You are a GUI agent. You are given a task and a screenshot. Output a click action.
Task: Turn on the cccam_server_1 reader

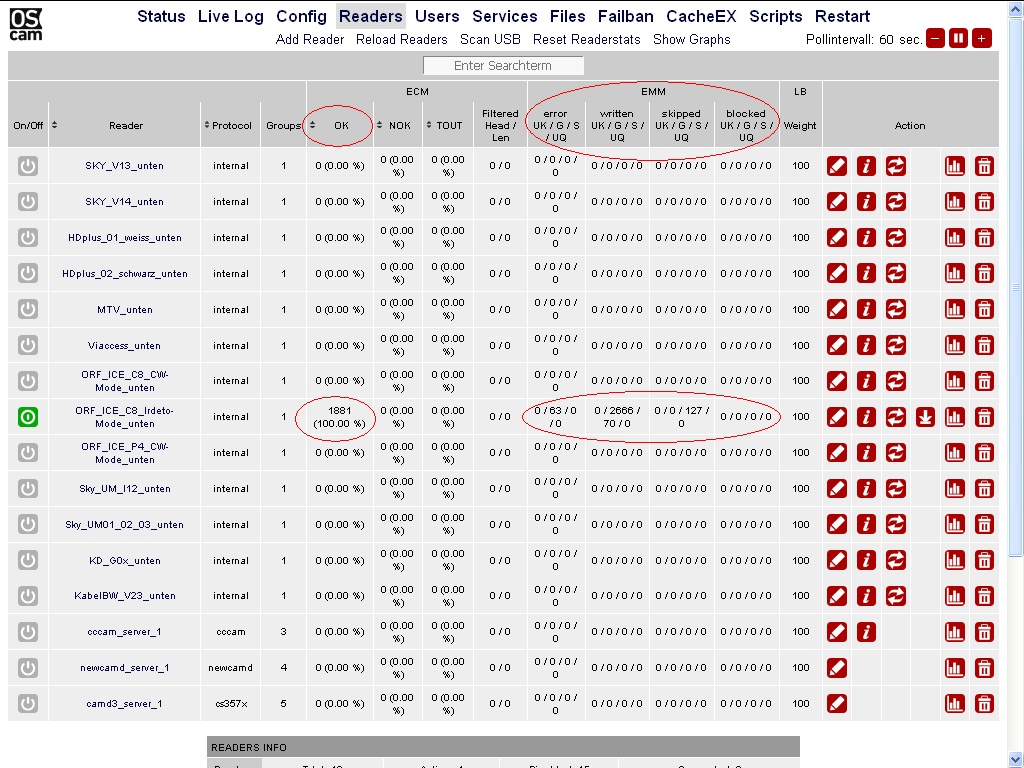coord(28,632)
